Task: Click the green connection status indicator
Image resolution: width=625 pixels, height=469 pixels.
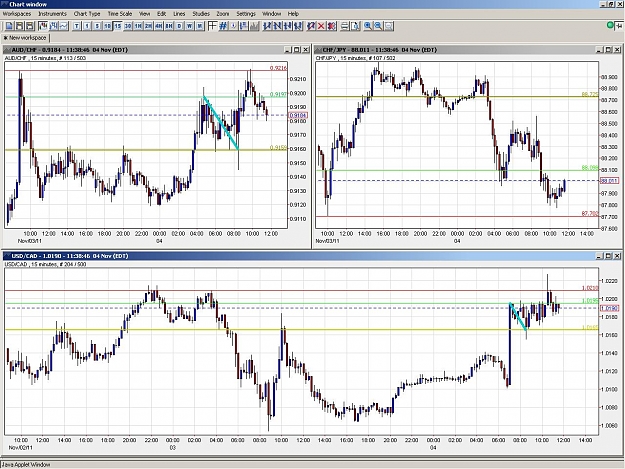Action: 610,26
